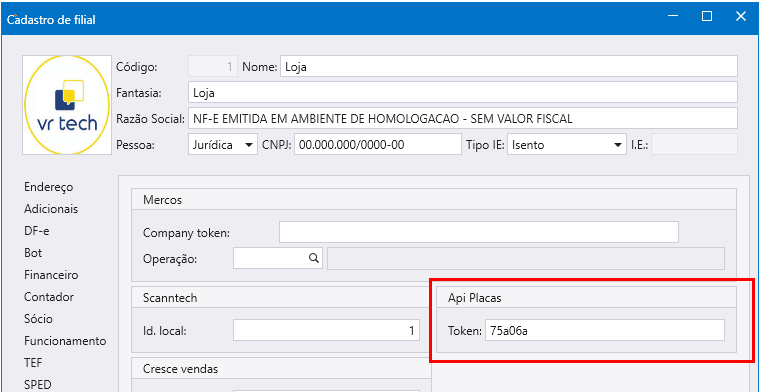
Task: Open the TEF section
Action: coord(34,363)
